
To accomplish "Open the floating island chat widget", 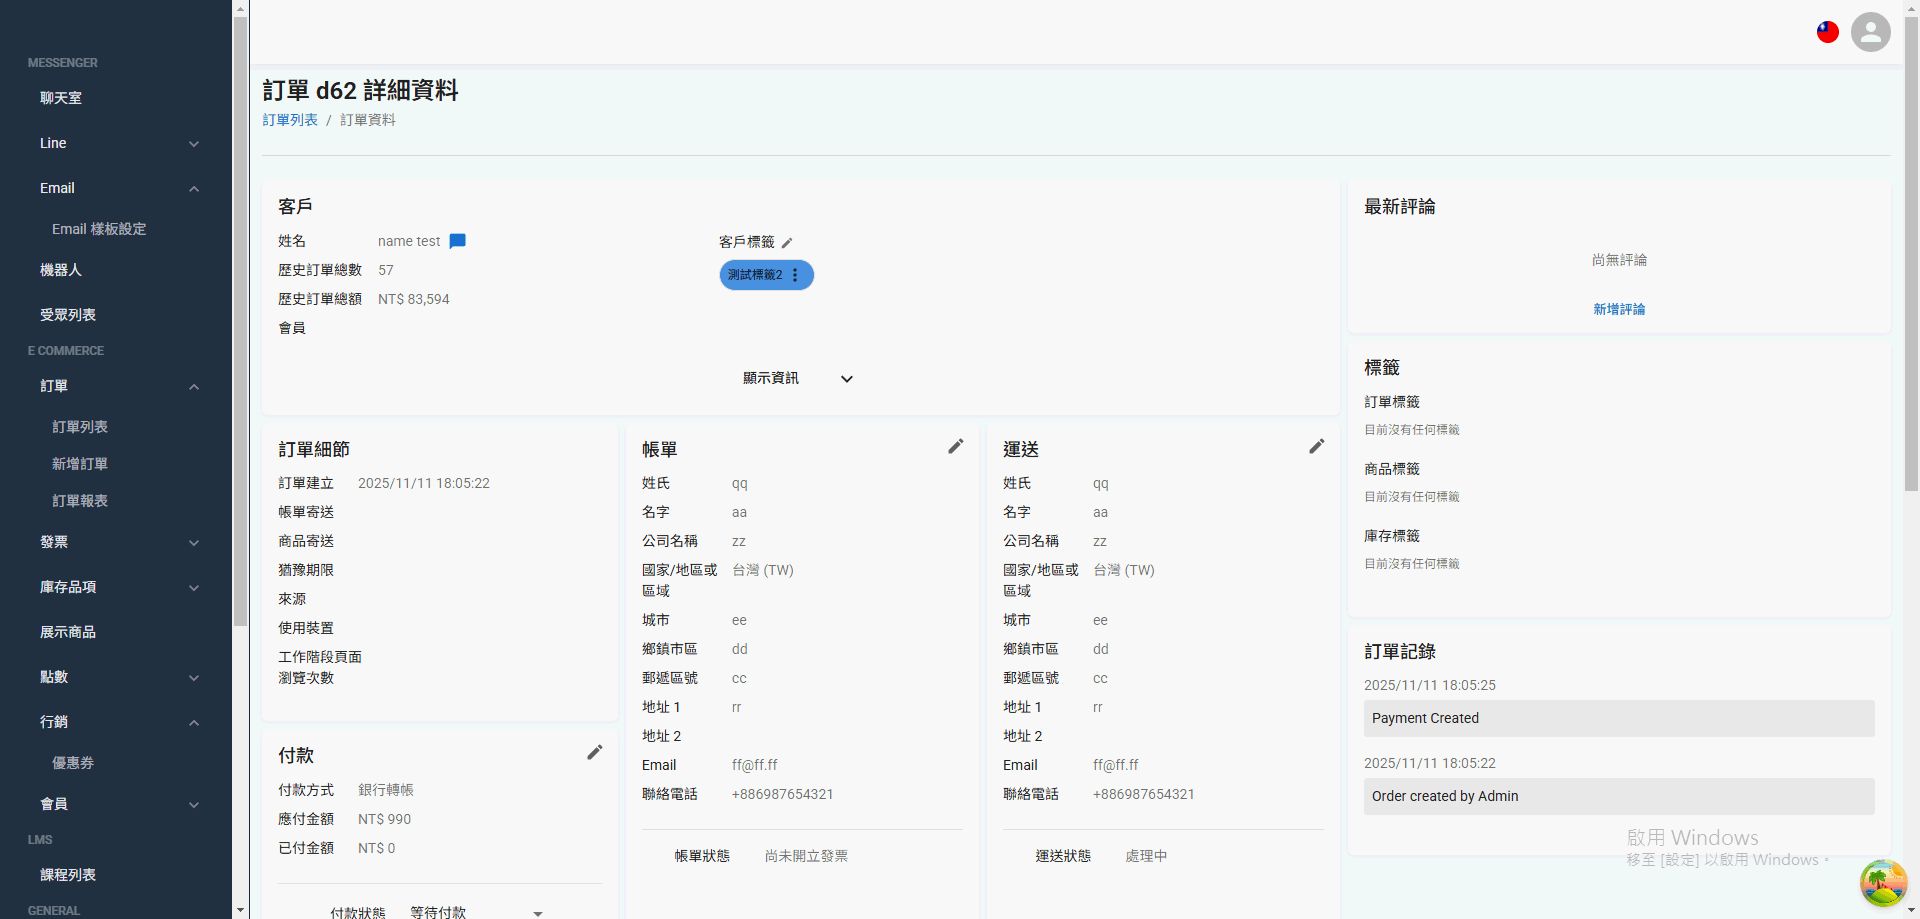I will [1883, 883].
